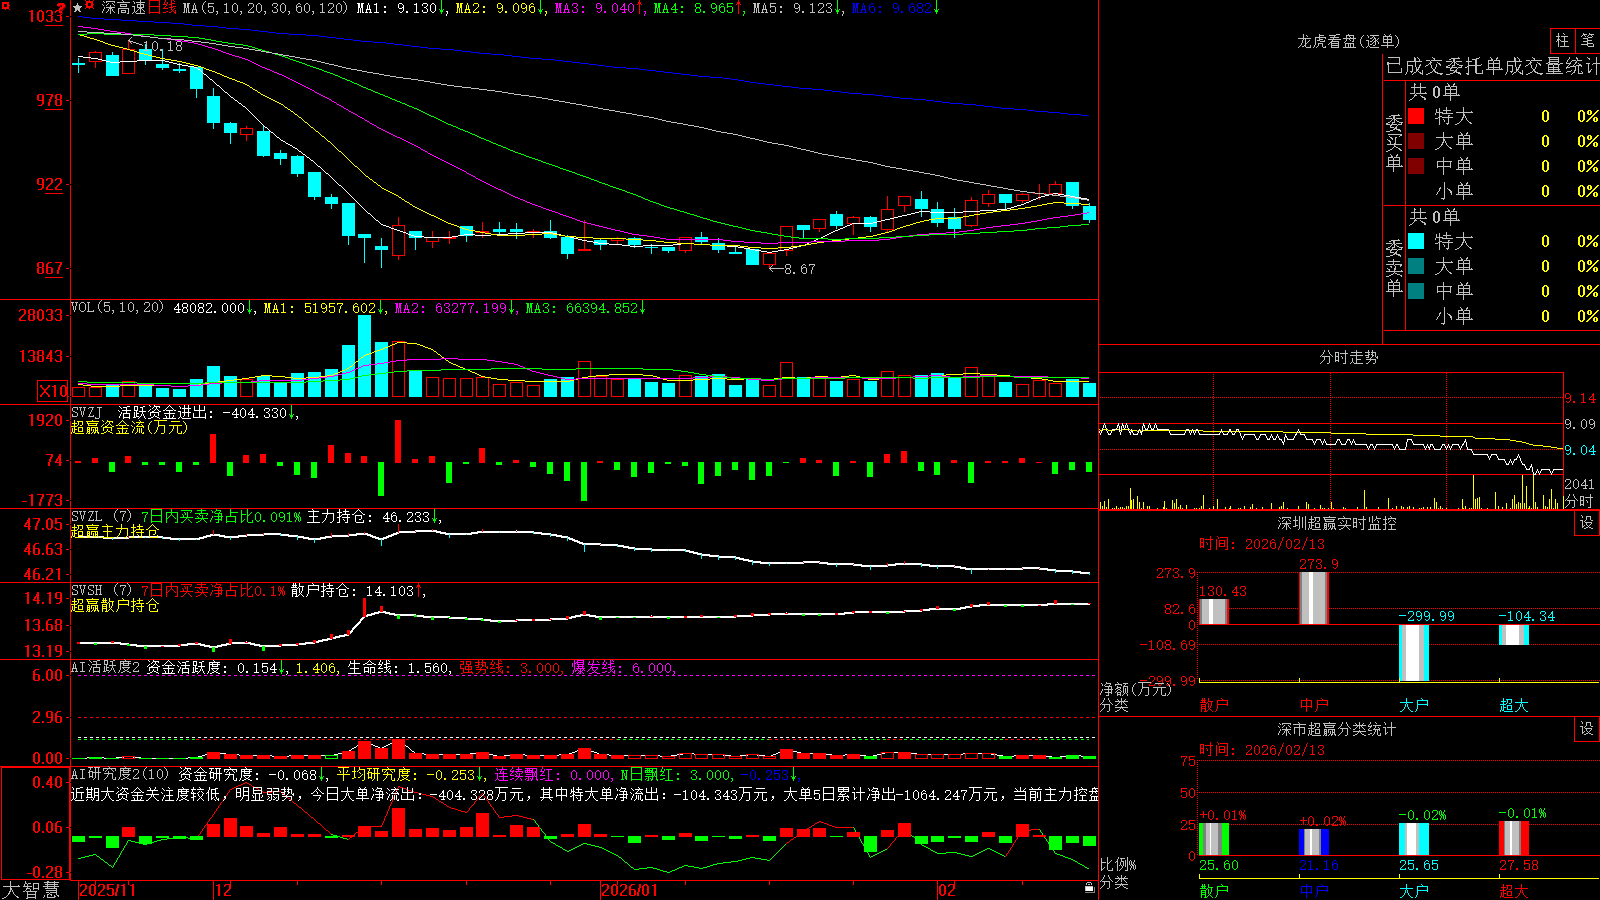Click the star favorite icon before 深高速

click(78, 8)
